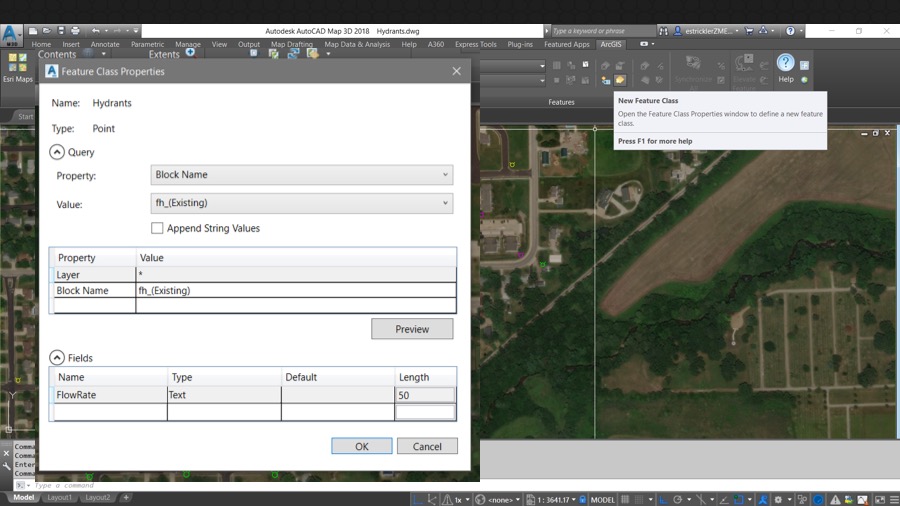
Task: Enable Append String Values checkbox
Action: click(157, 228)
